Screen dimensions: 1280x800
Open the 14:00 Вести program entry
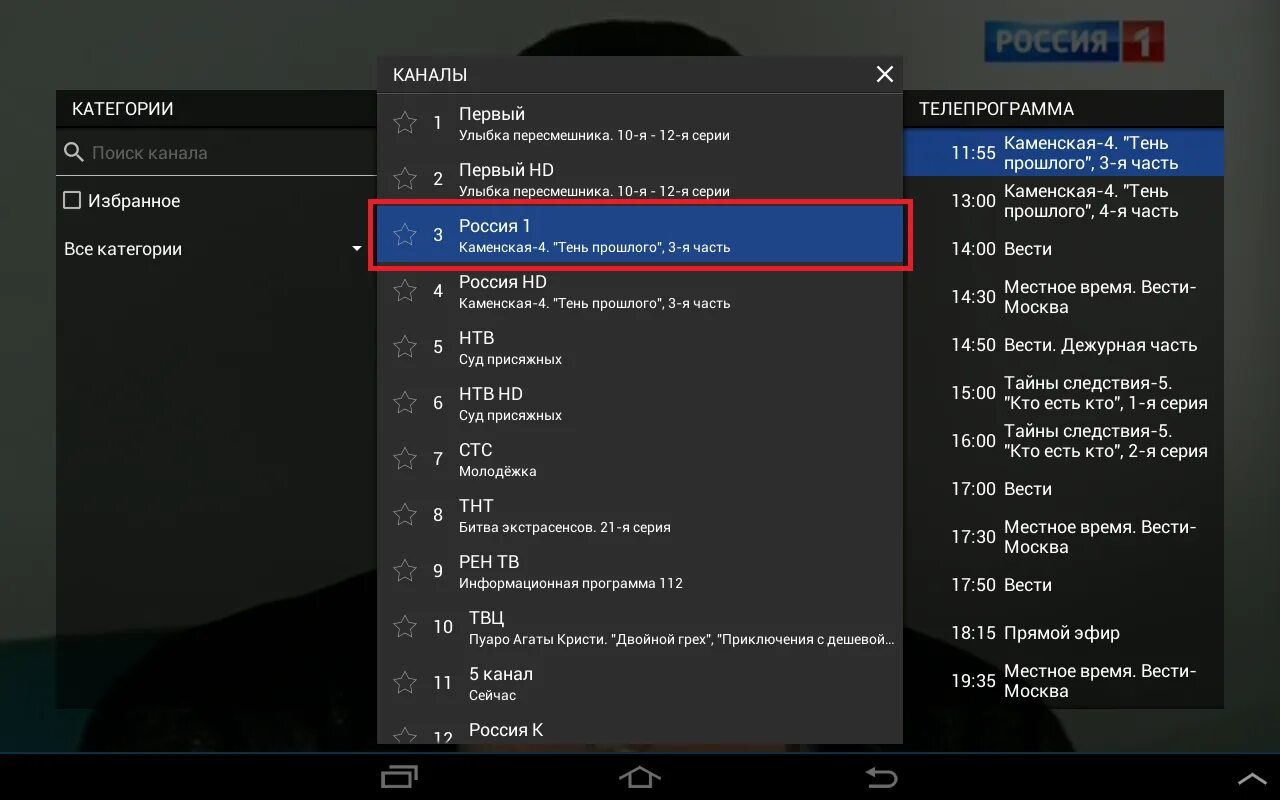pyautogui.click(x=1064, y=249)
